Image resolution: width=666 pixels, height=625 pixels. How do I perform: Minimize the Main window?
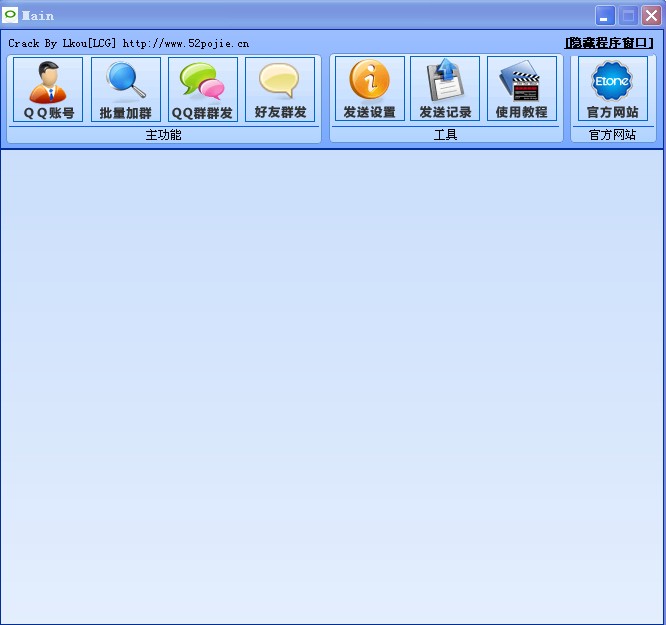pos(605,15)
